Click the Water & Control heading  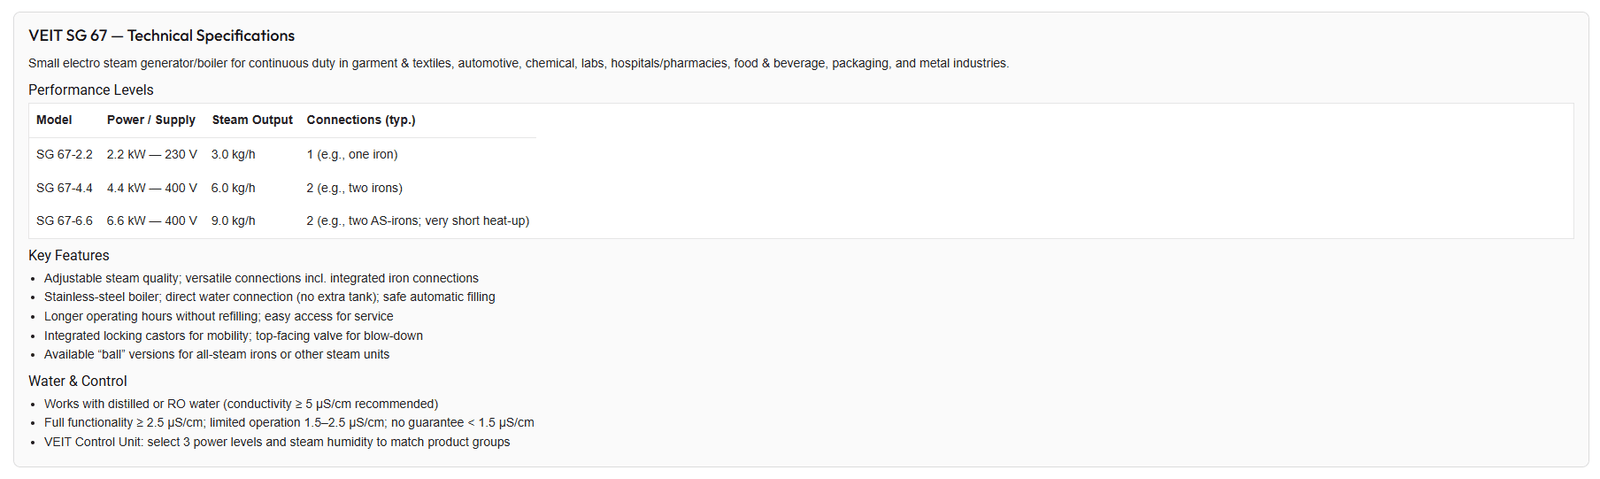78,382
